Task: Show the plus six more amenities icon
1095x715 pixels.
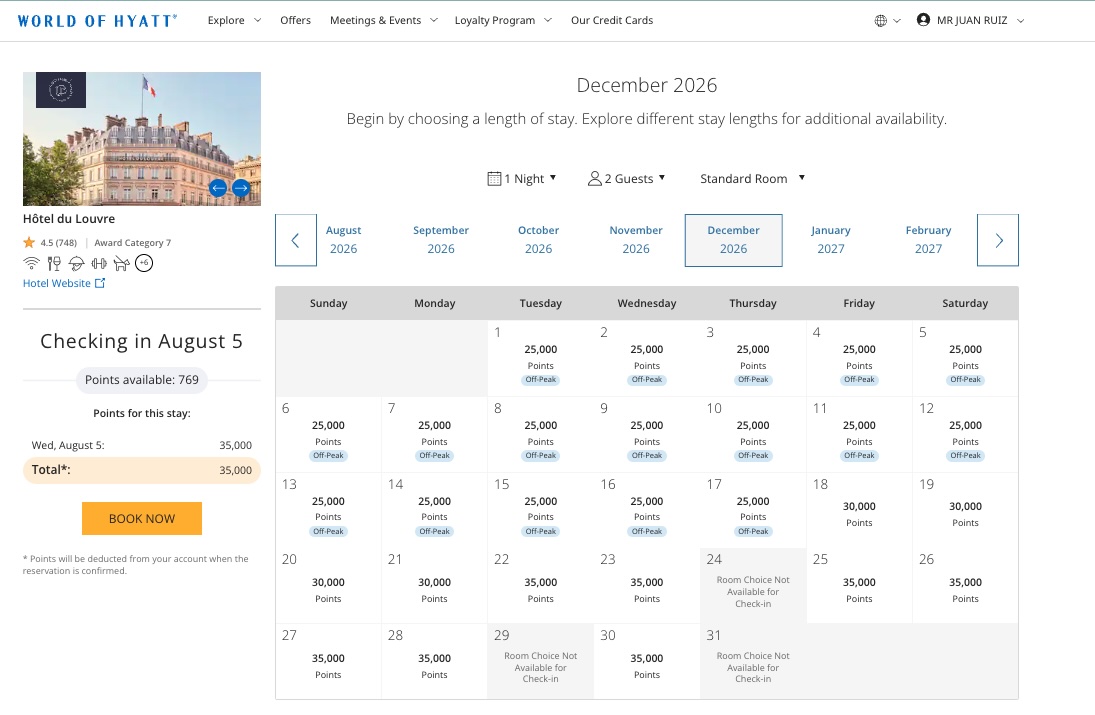Action: point(144,263)
